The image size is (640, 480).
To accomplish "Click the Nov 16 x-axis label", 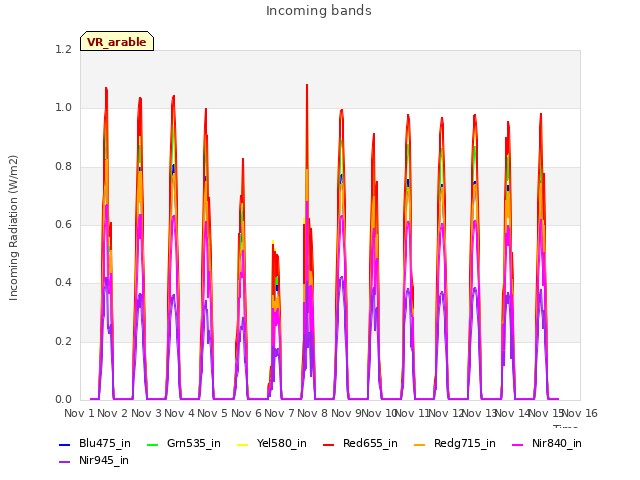I will pos(580,413).
